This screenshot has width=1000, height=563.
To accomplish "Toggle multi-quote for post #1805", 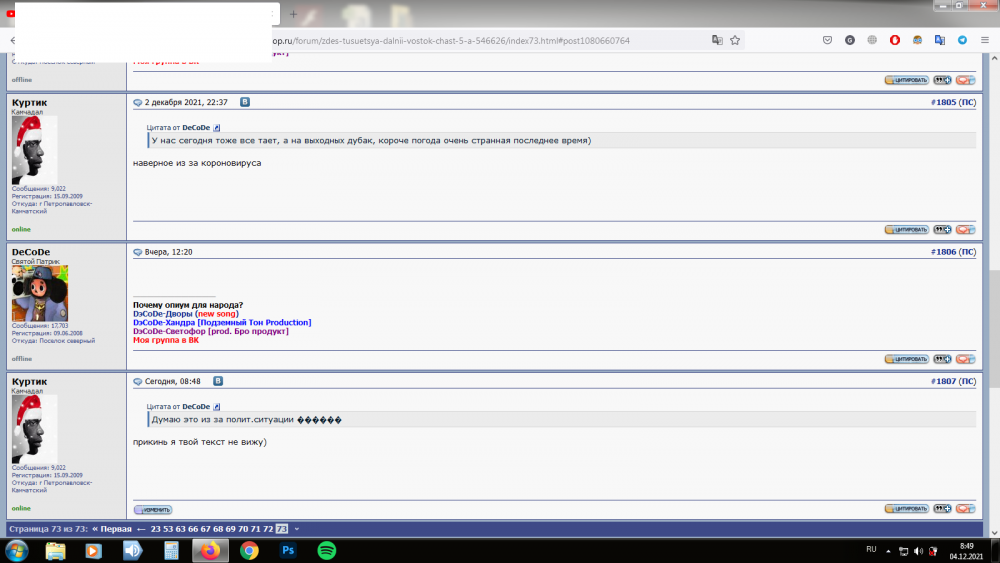I will (942, 230).
